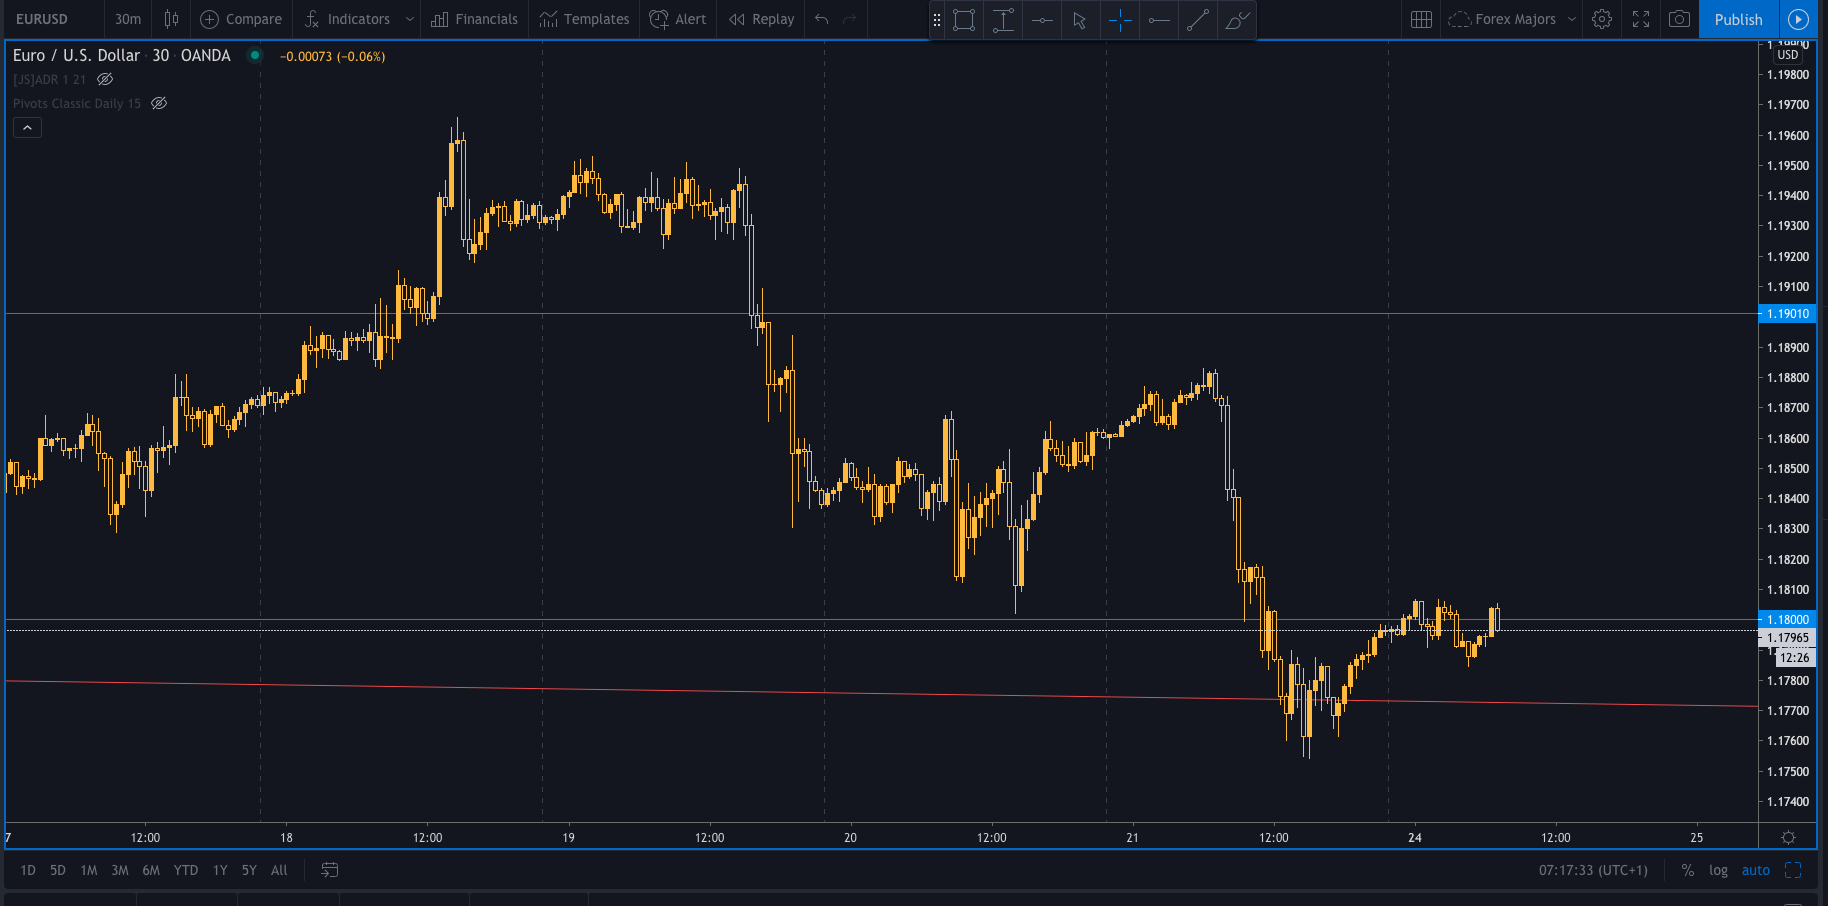Click the Euro / U.S. Dollar title
1828x906 pixels.
click(x=77, y=56)
